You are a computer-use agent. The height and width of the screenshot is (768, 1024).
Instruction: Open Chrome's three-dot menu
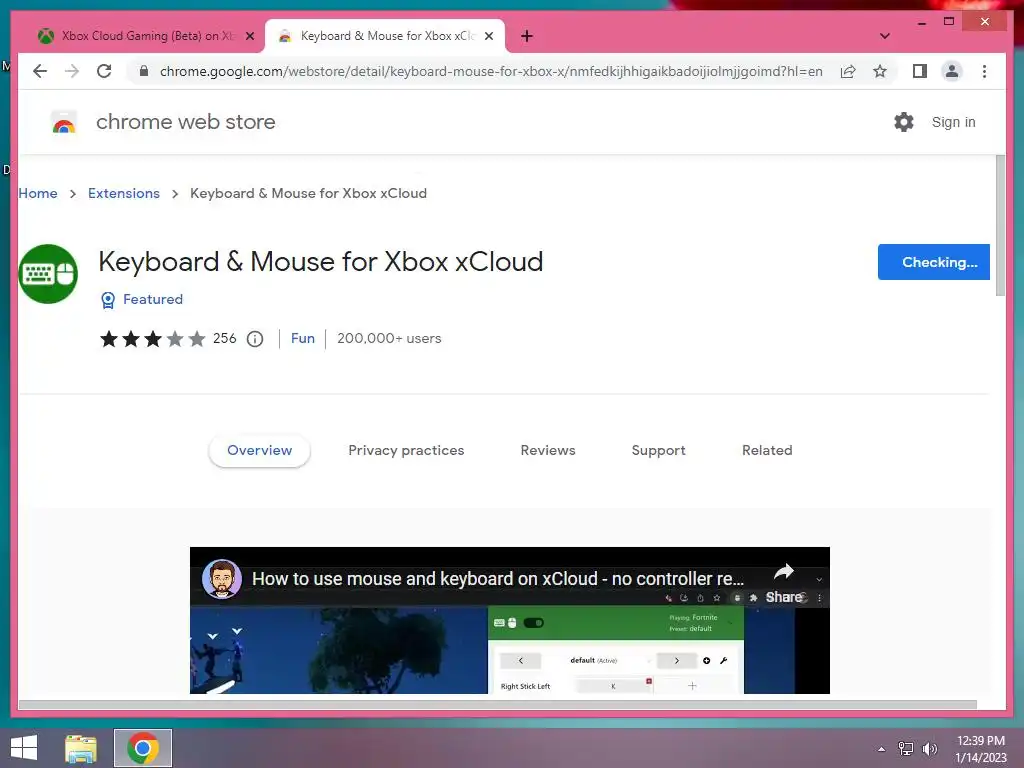coord(984,71)
